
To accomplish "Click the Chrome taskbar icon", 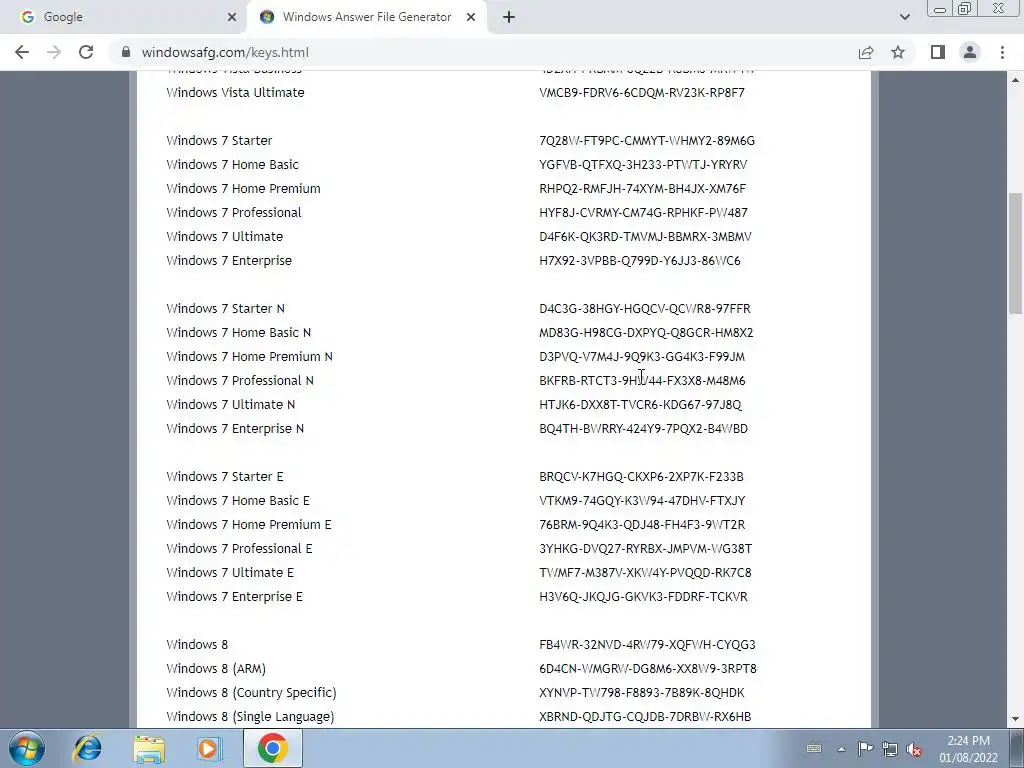I will click(x=272, y=748).
